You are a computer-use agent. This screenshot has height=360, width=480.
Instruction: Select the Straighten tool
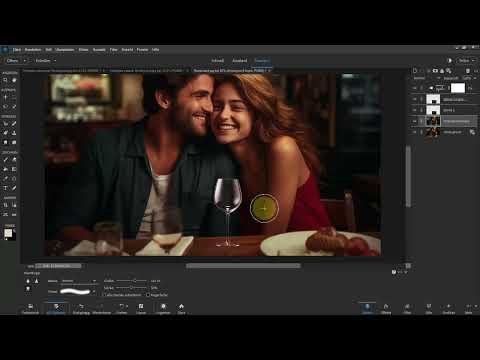[14, 214]
